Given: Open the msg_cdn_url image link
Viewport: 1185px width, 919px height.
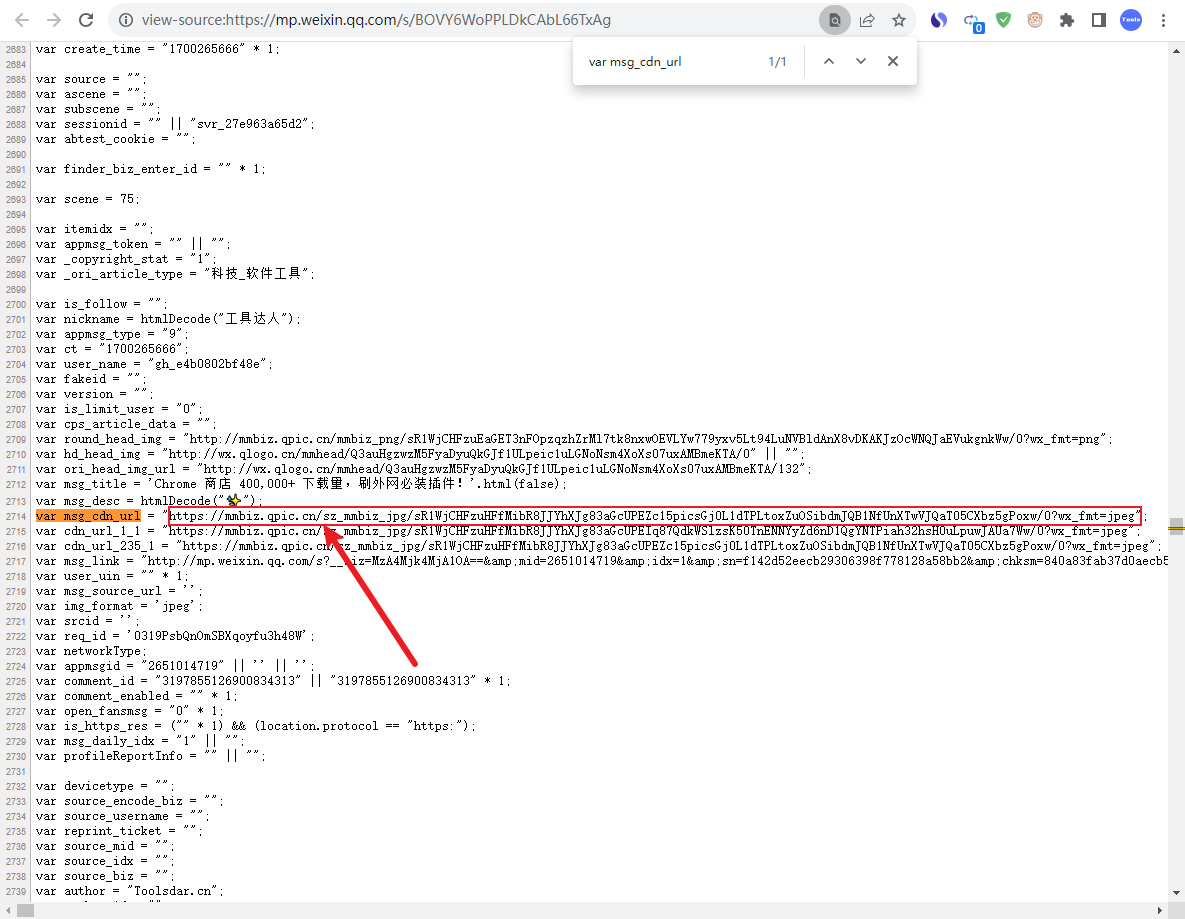Looking at the screenshot, I should [x=652, y=516].
